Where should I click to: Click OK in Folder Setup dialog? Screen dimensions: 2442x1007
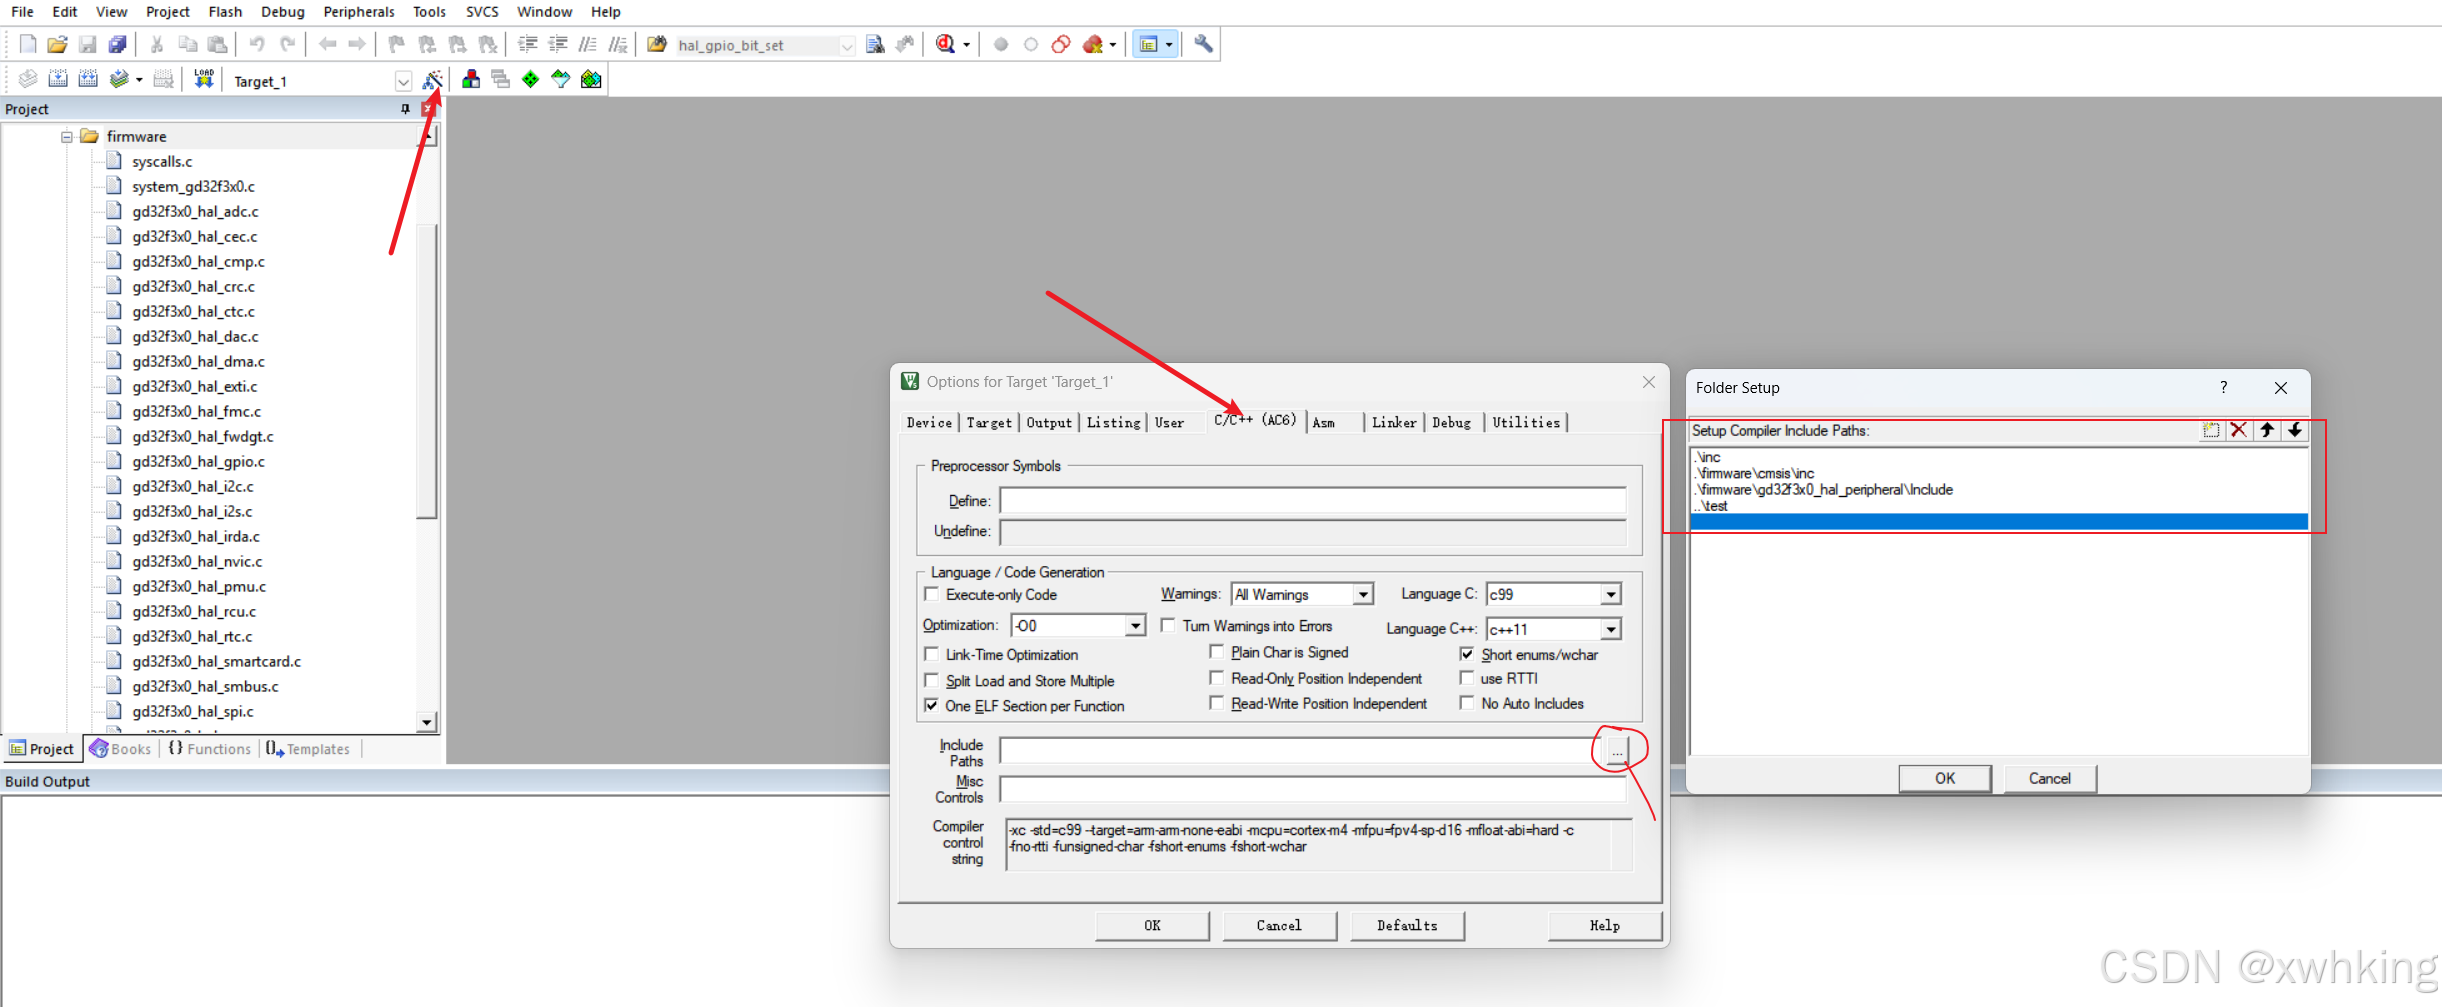coord(1945,778)
